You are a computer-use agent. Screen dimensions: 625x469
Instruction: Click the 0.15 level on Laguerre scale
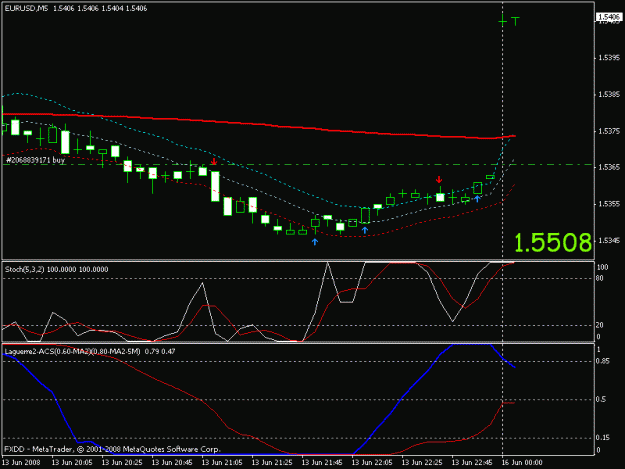pyautogui.click(x=603, y=438)
